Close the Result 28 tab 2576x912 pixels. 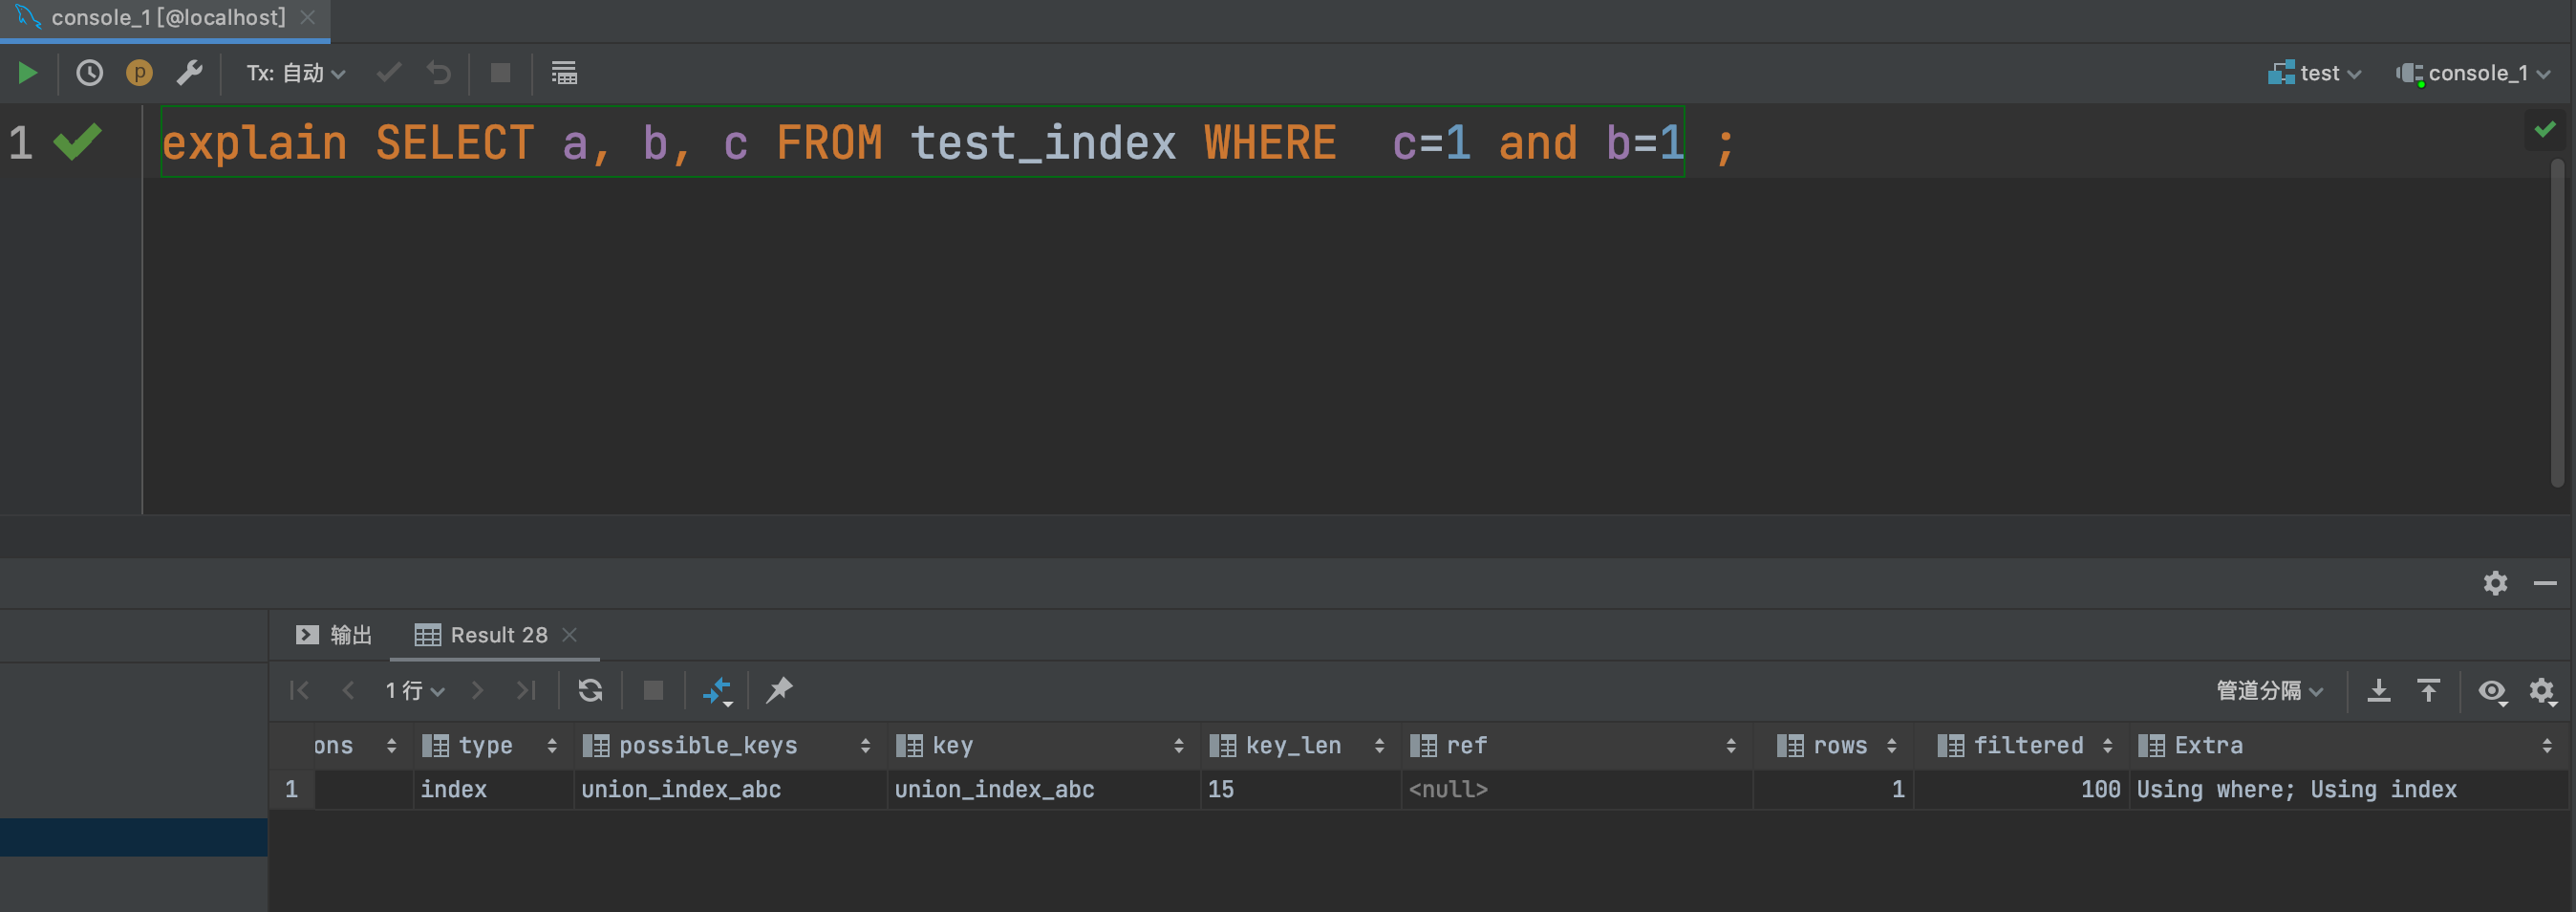(570, 635)
